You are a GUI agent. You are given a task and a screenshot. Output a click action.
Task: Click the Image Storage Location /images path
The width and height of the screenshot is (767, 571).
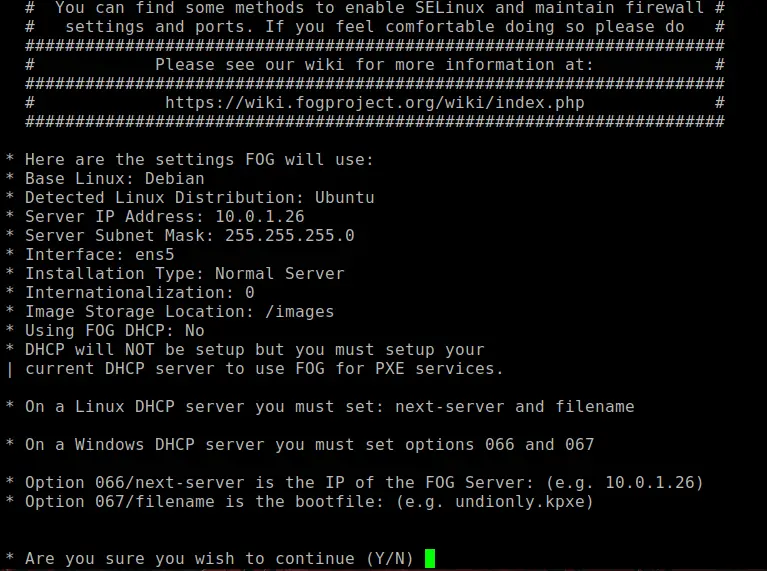(x=299, y=312)
